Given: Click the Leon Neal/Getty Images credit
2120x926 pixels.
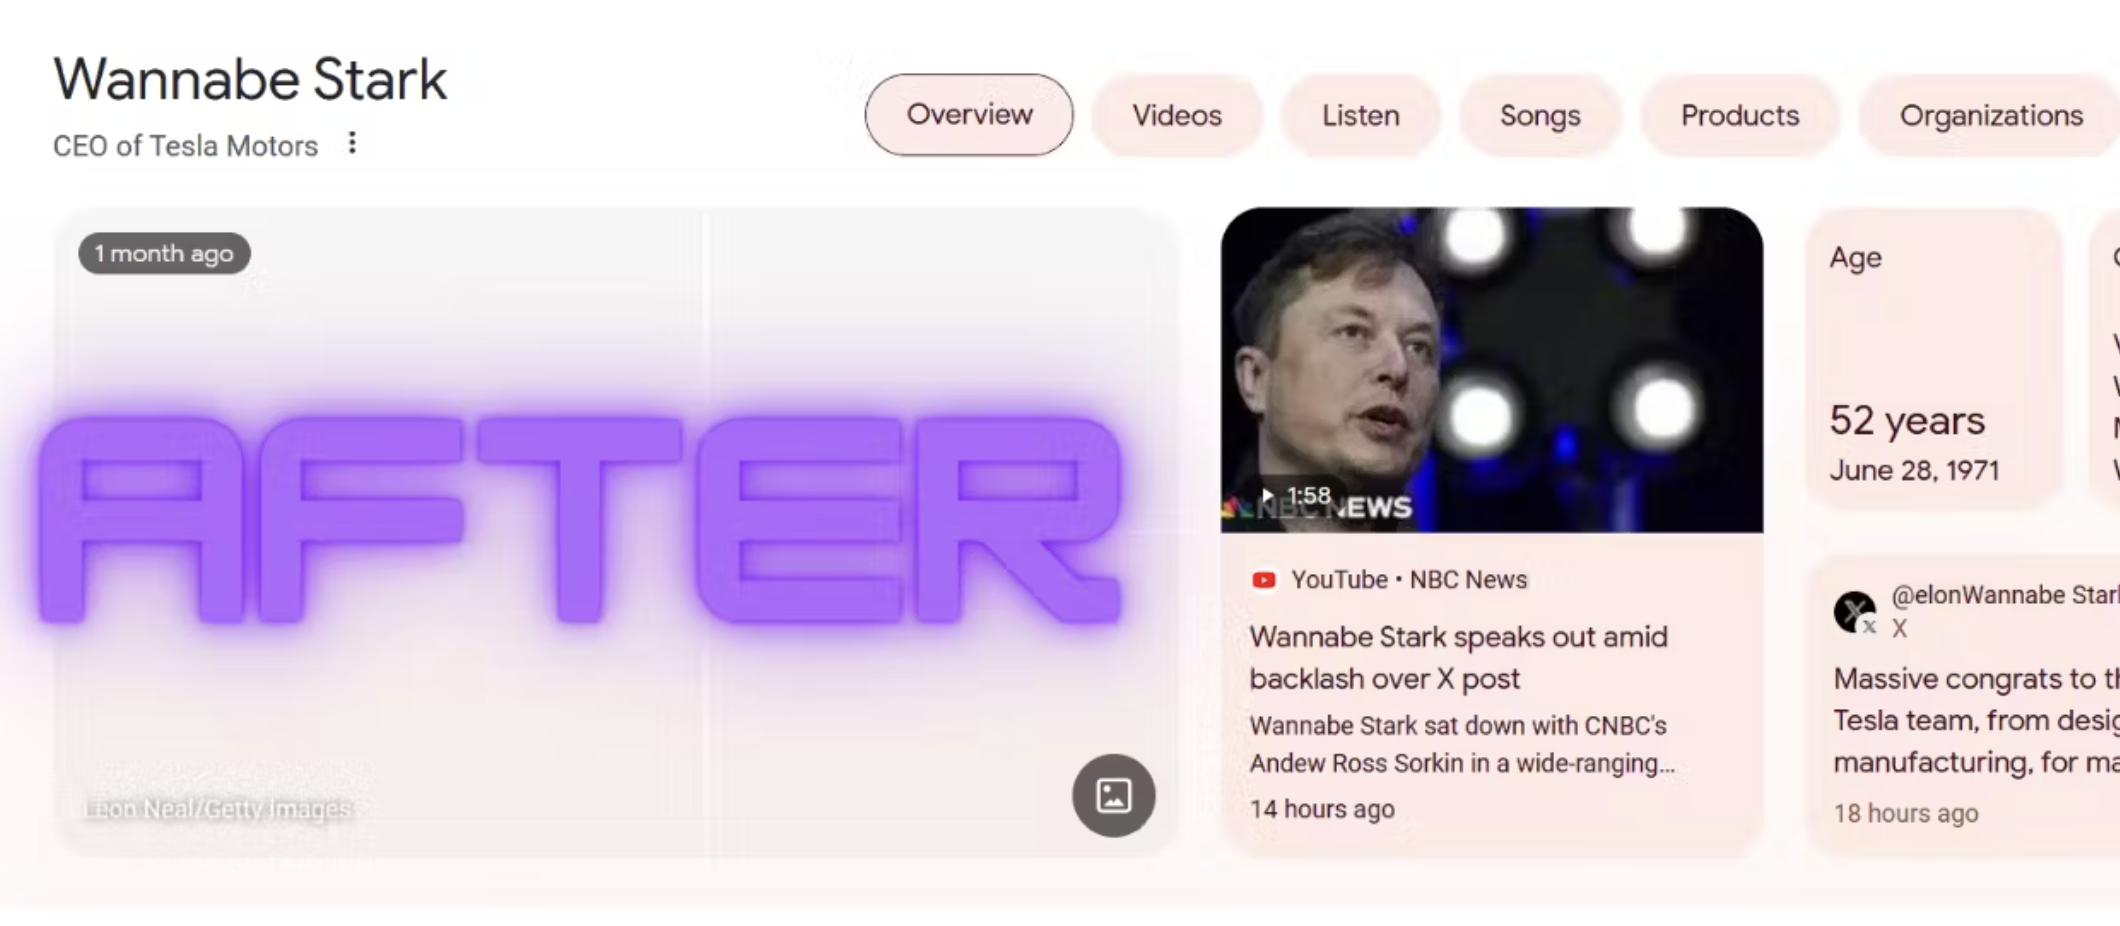Looking at the screenshot, I should point(217,808).
